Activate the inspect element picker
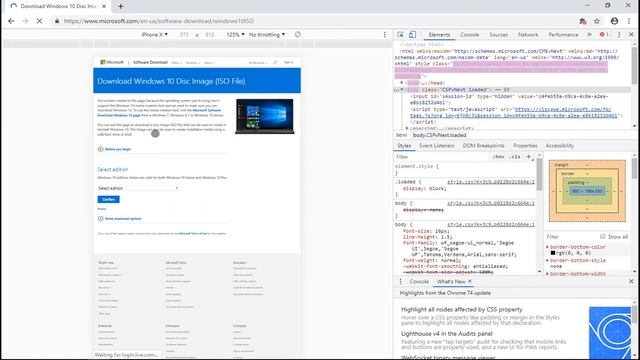640x360 pixels. (400, 35)
